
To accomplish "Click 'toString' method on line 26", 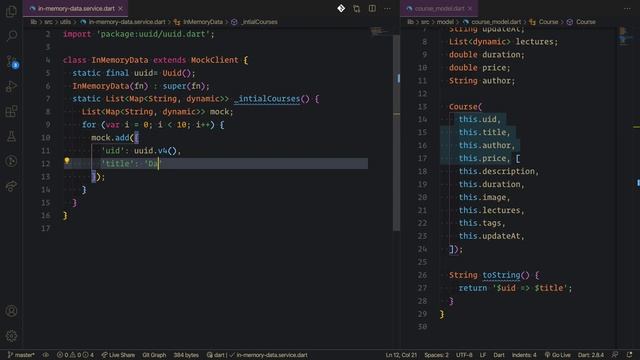I will (501, 276).
